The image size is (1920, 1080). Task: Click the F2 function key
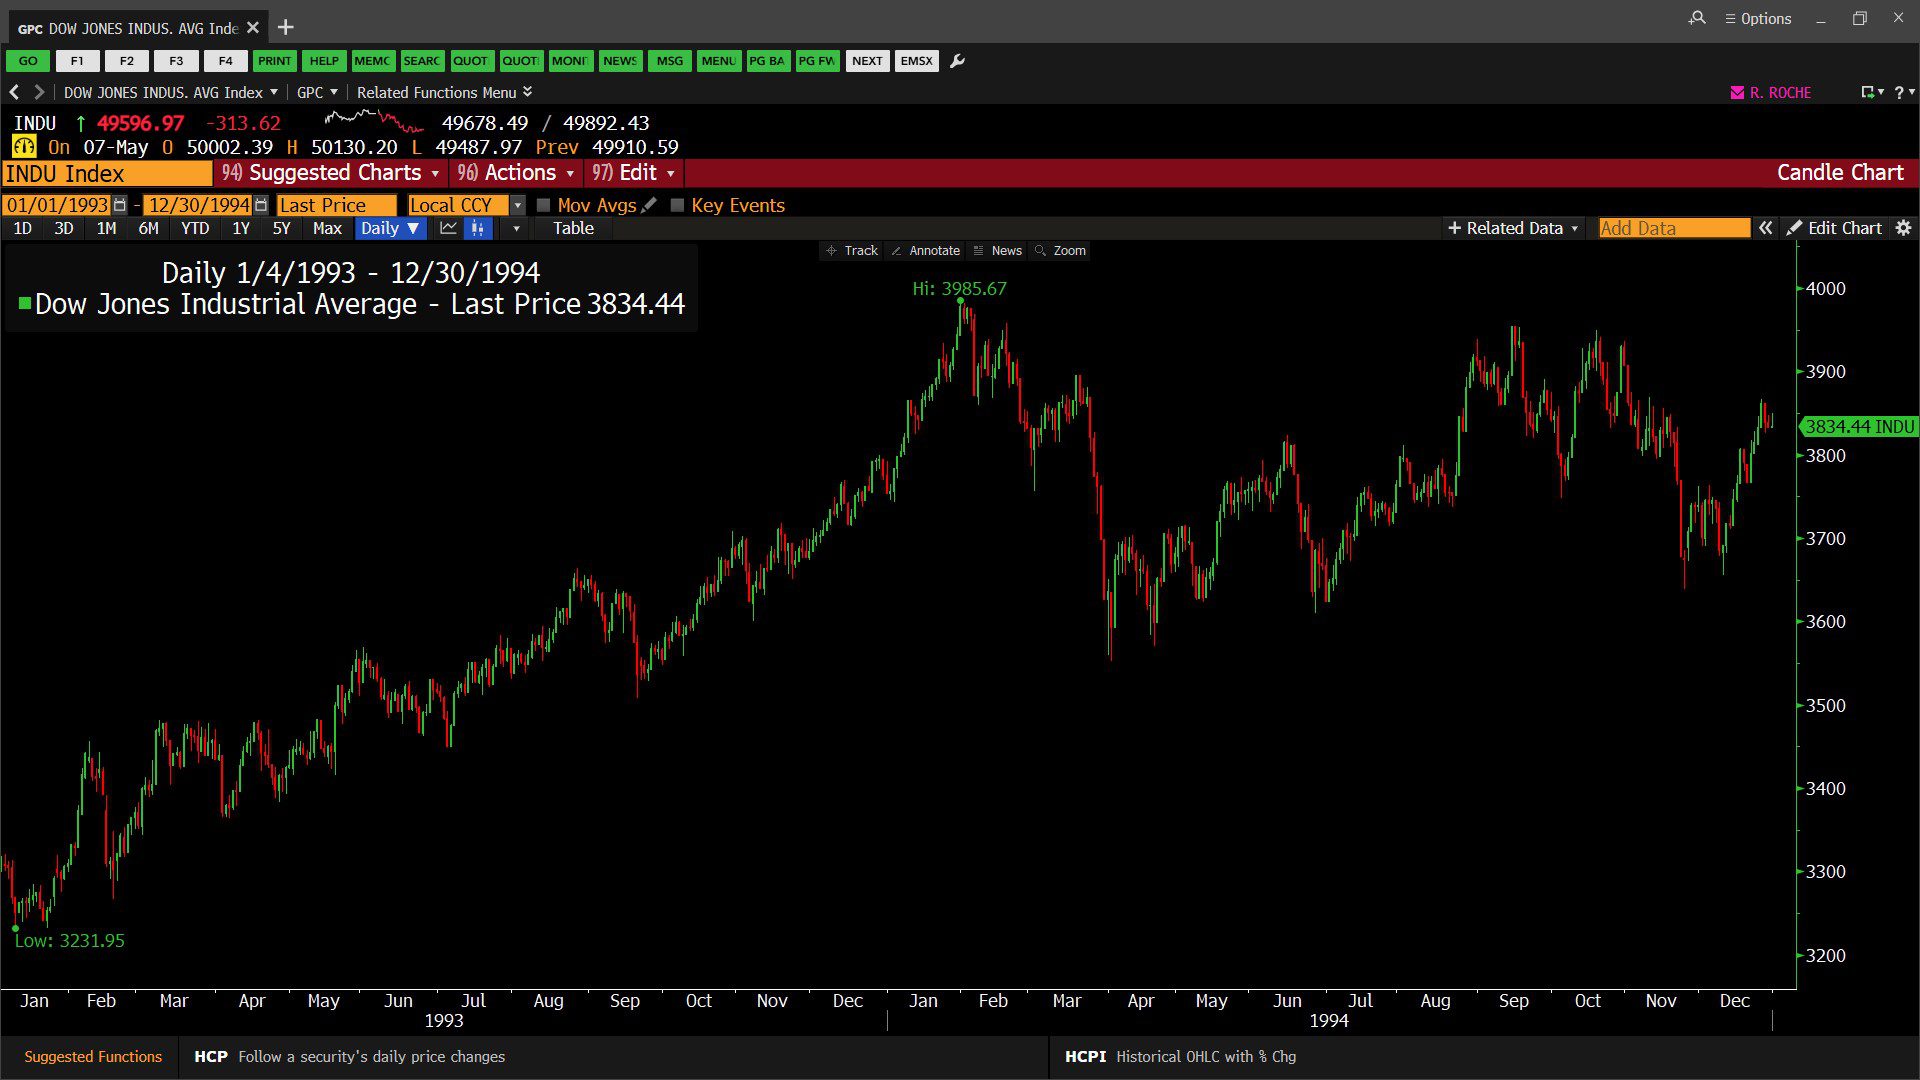pyautogui.click(x=127, y=61)
